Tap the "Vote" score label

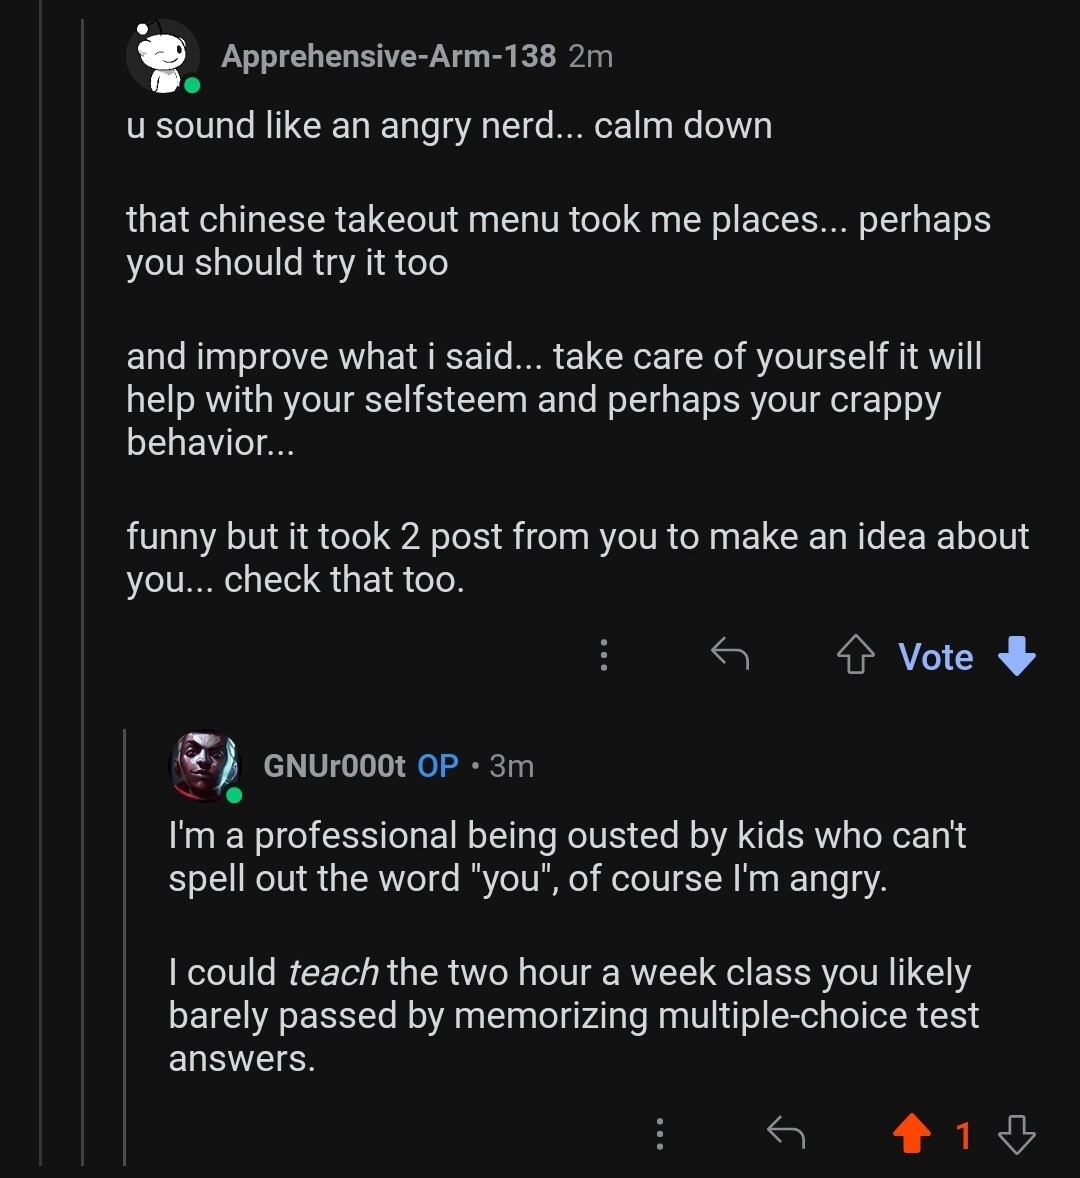coord(936,657)
